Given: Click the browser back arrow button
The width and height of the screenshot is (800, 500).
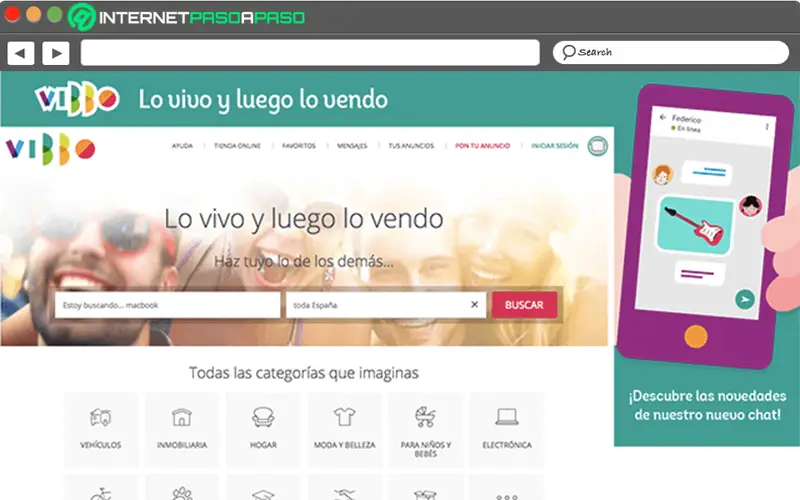Looking at the screenshot, I should [20, 53].
